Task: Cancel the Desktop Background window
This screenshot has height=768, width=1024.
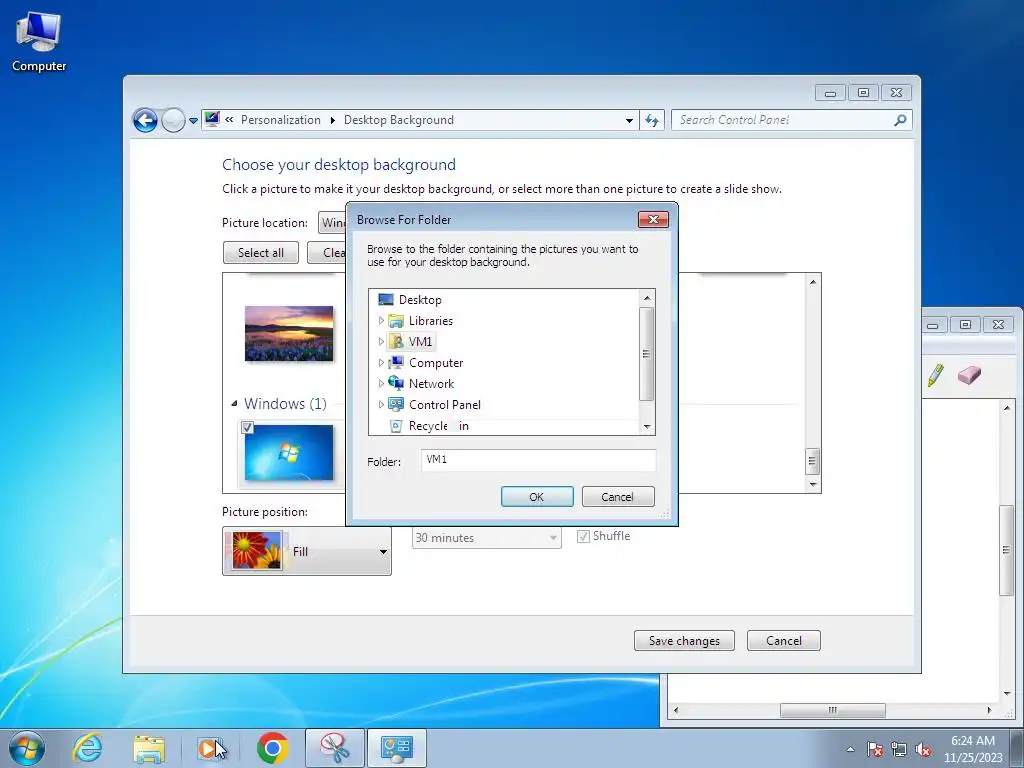Action: [x=784, y=641]
